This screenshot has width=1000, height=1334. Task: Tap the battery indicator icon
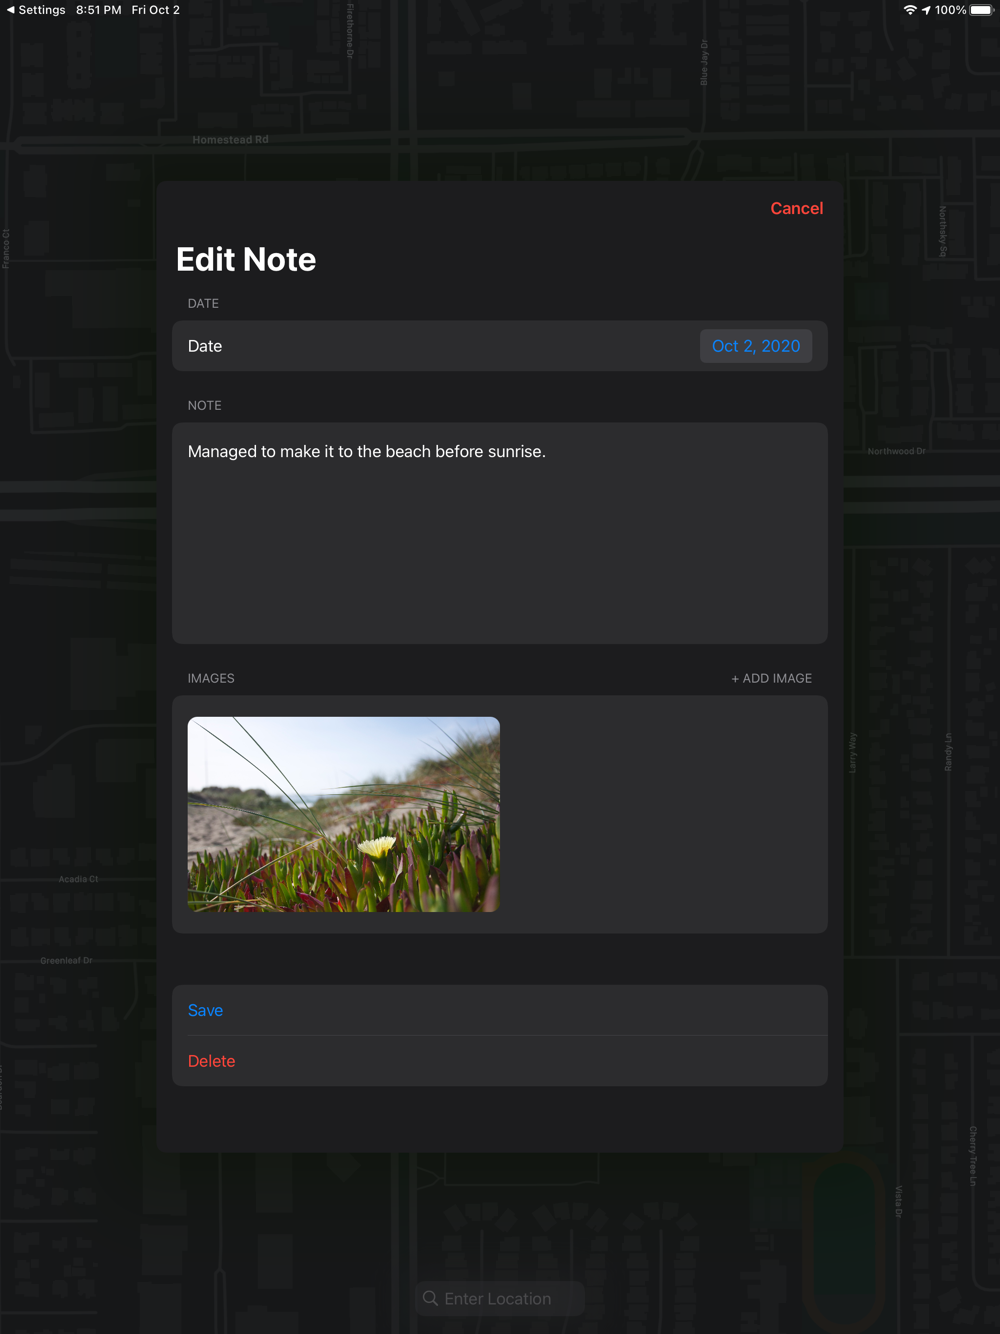pos(981,10)
